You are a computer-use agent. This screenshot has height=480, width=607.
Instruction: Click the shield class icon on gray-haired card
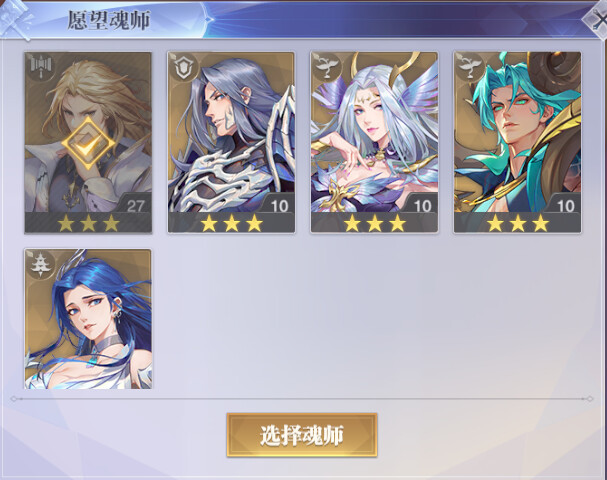click(x=184, y=67)
